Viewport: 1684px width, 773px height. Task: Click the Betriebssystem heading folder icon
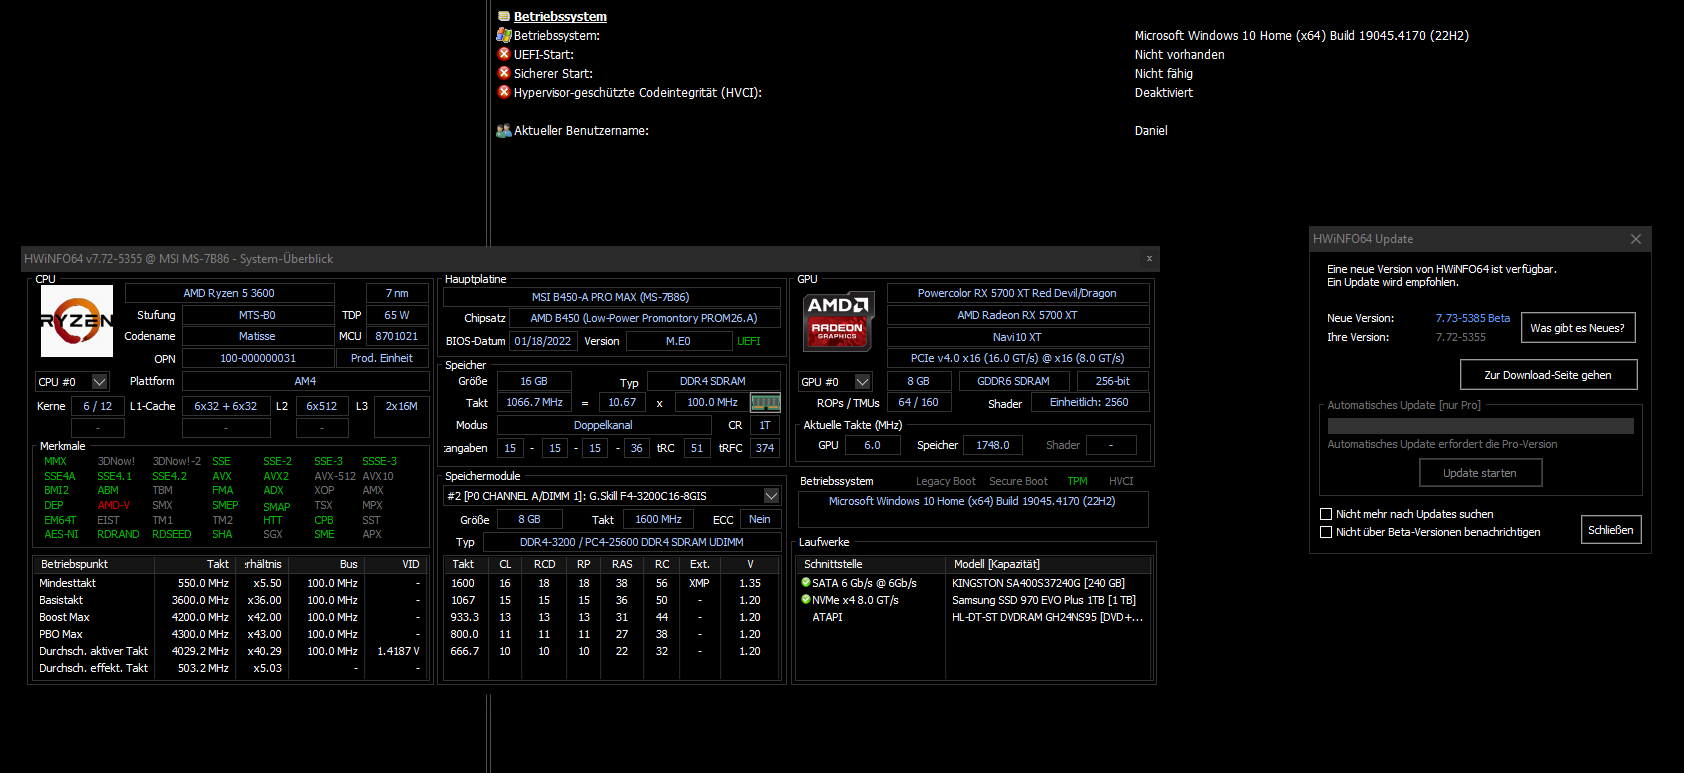[x=504, y=16]
